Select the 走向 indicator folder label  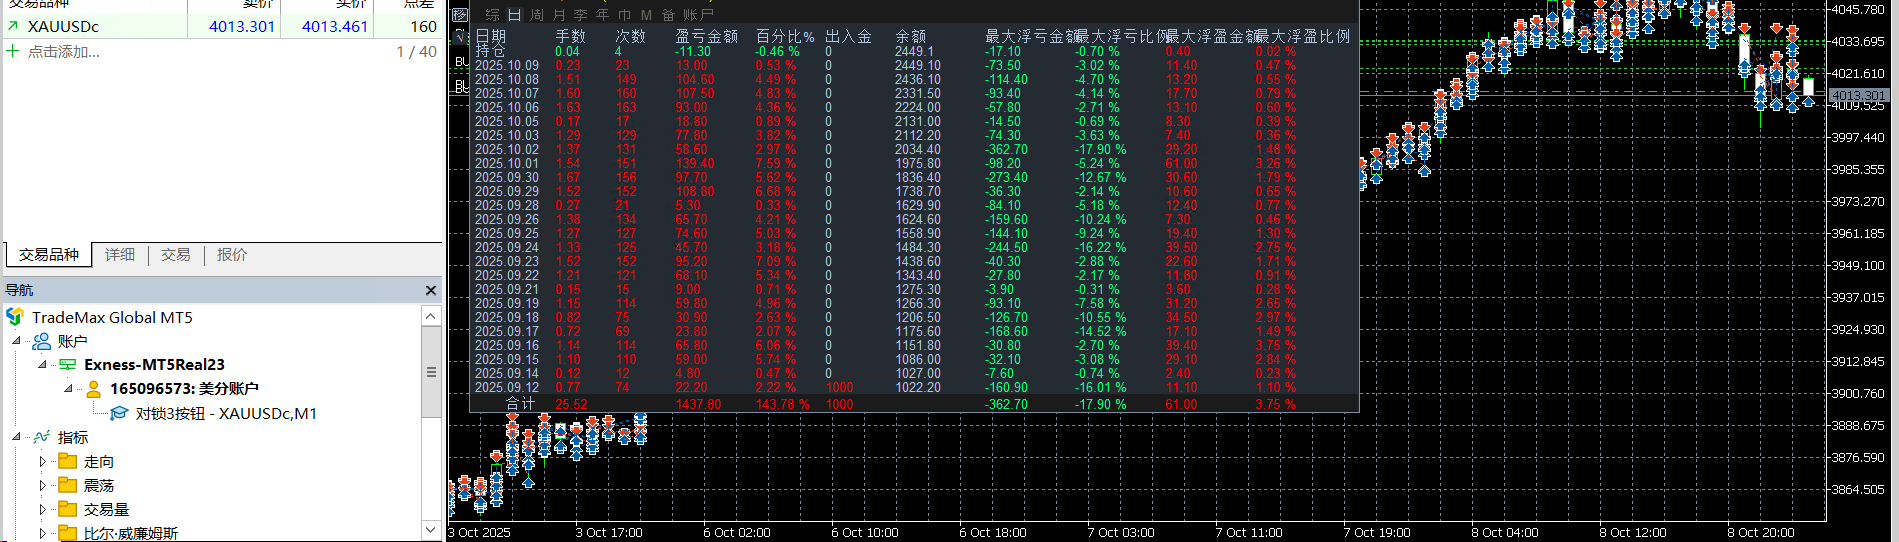99,461
